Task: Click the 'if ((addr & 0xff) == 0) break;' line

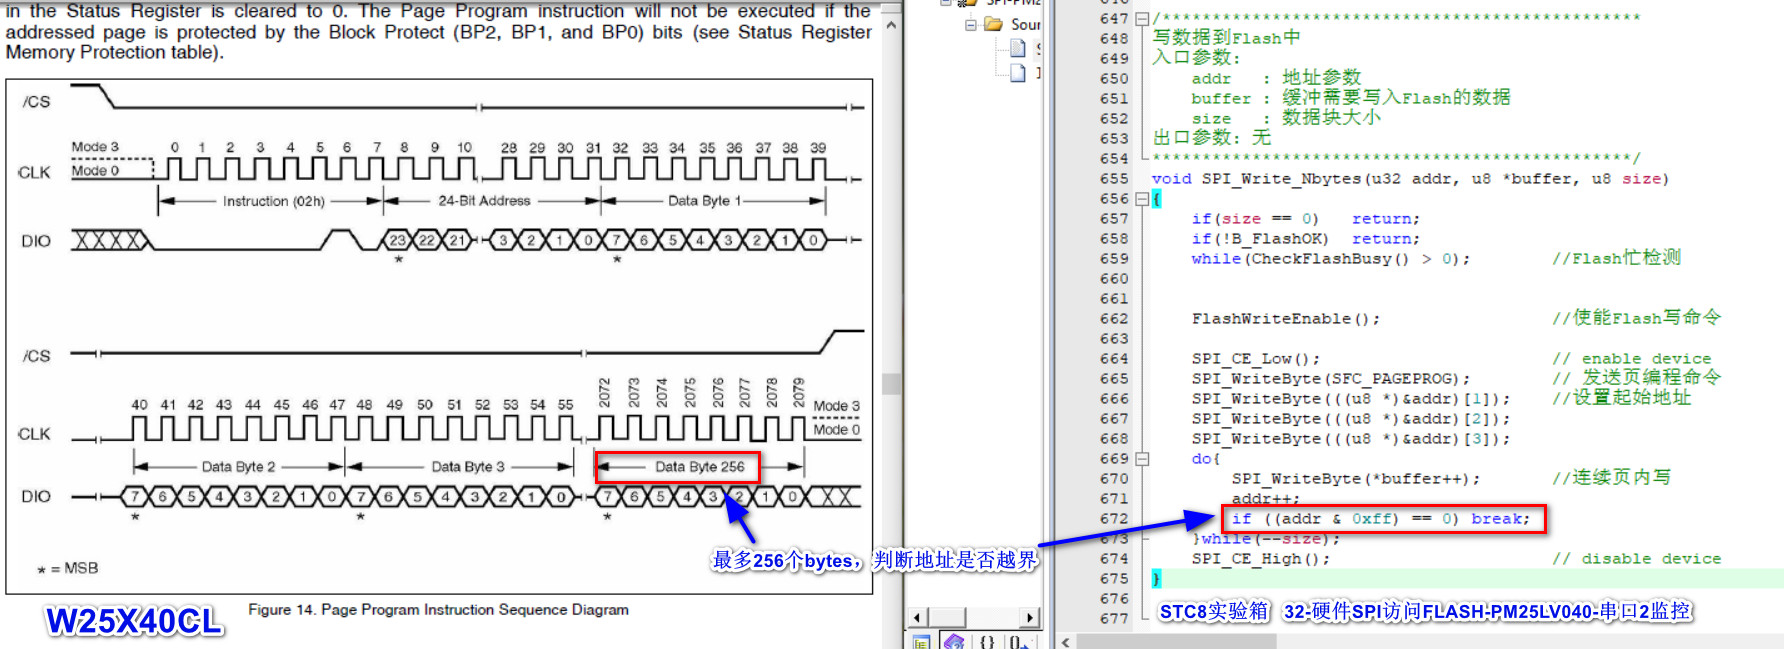Action: pos(1381,518)
